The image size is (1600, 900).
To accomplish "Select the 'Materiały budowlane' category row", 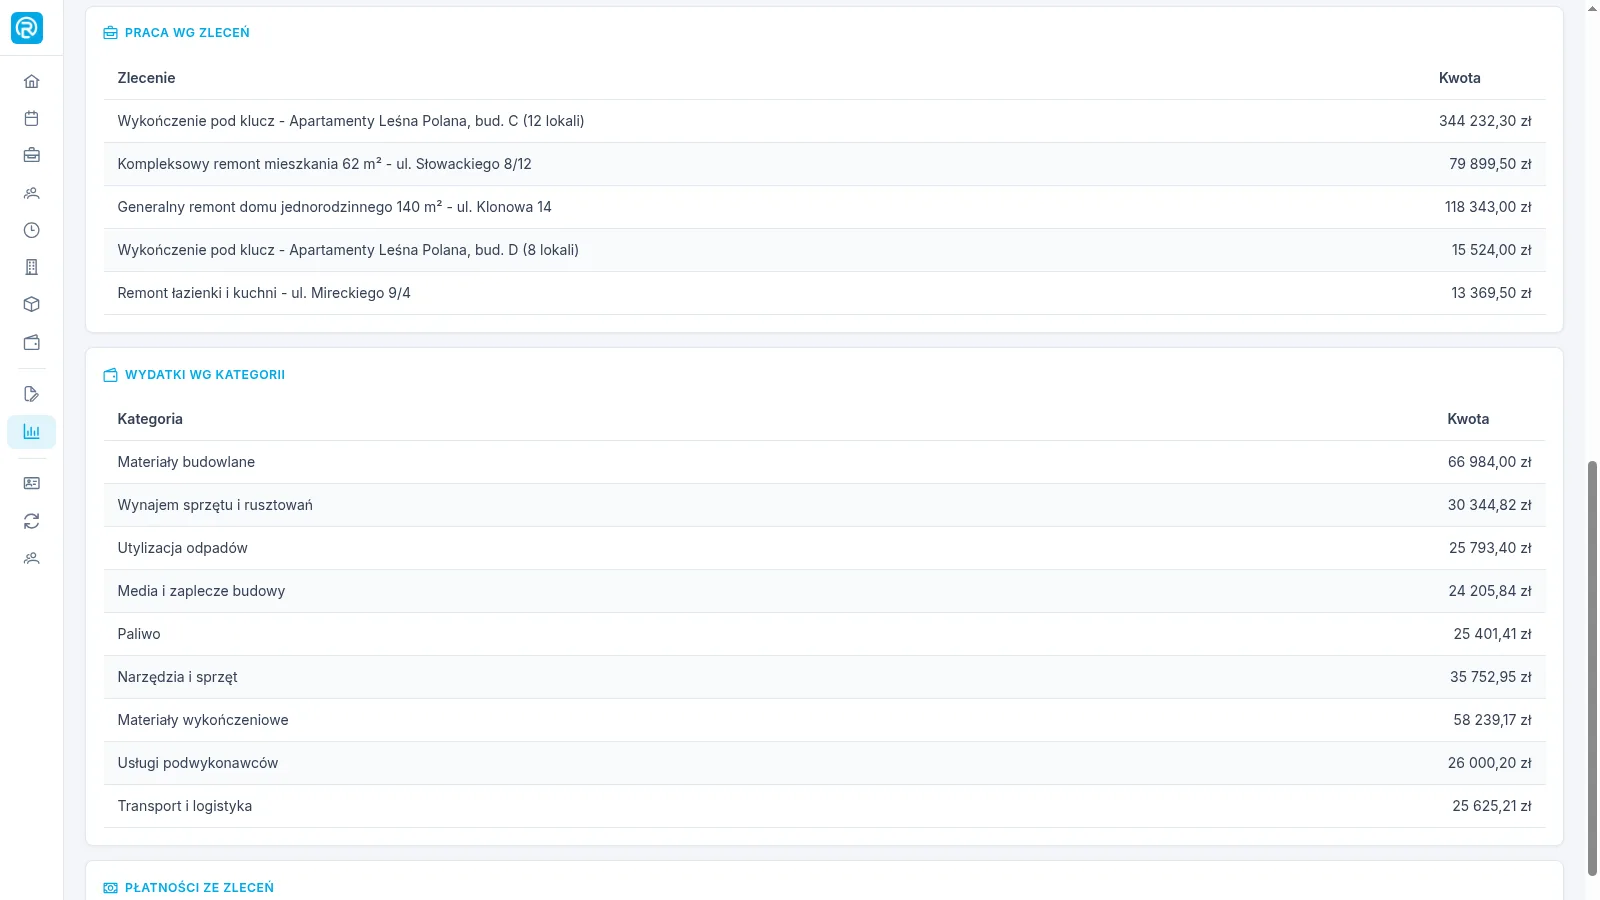I will tap(824, 462).
